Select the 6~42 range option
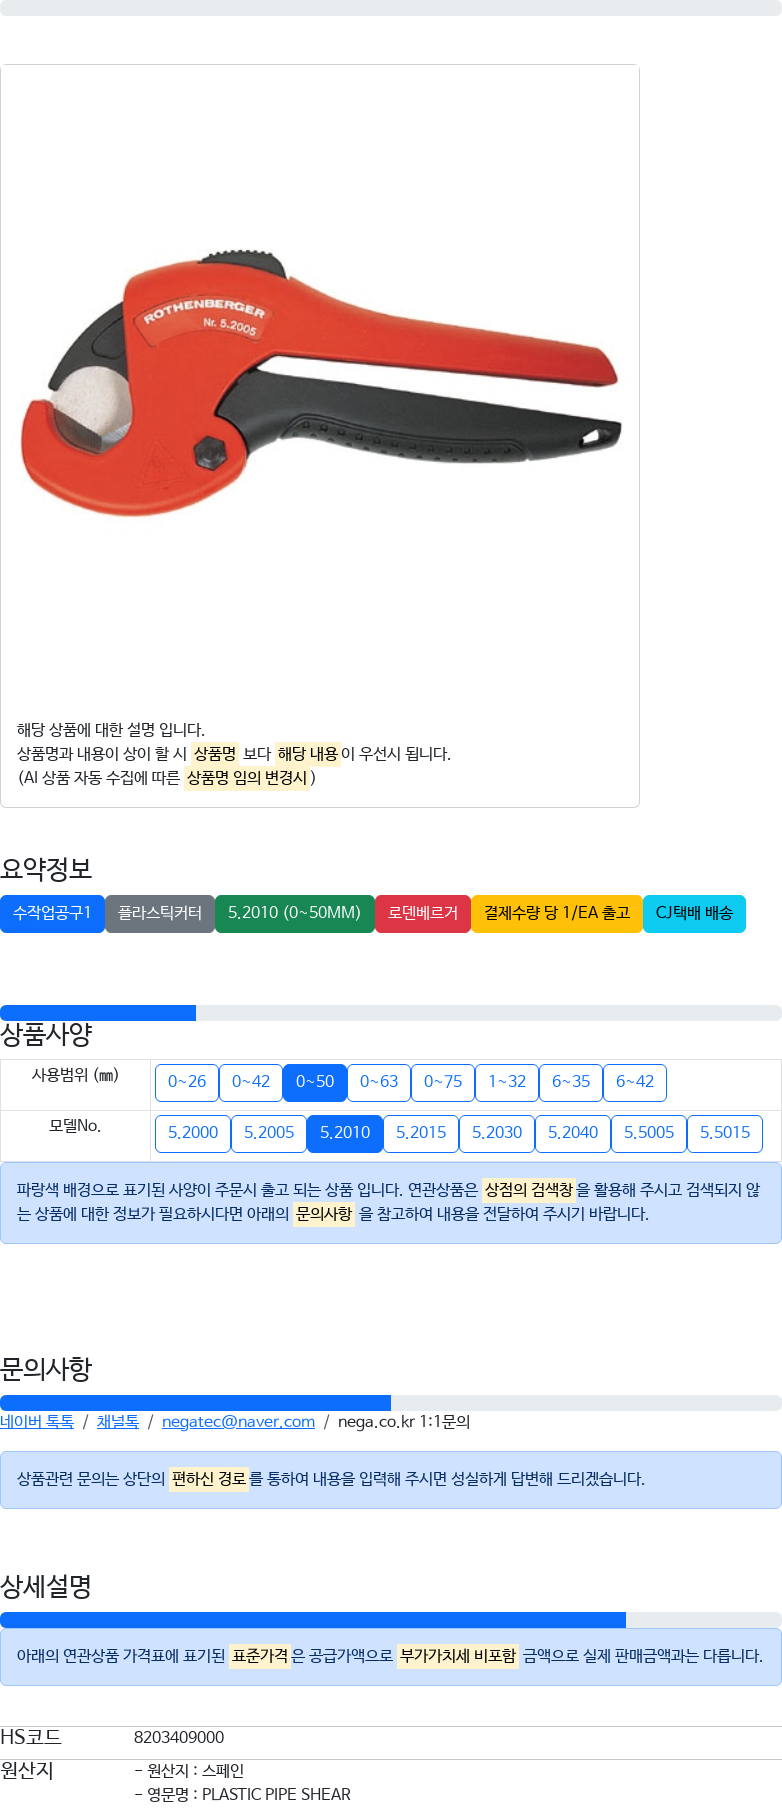This screenshot has height=1808, width=782. [x=635, y=1082]
